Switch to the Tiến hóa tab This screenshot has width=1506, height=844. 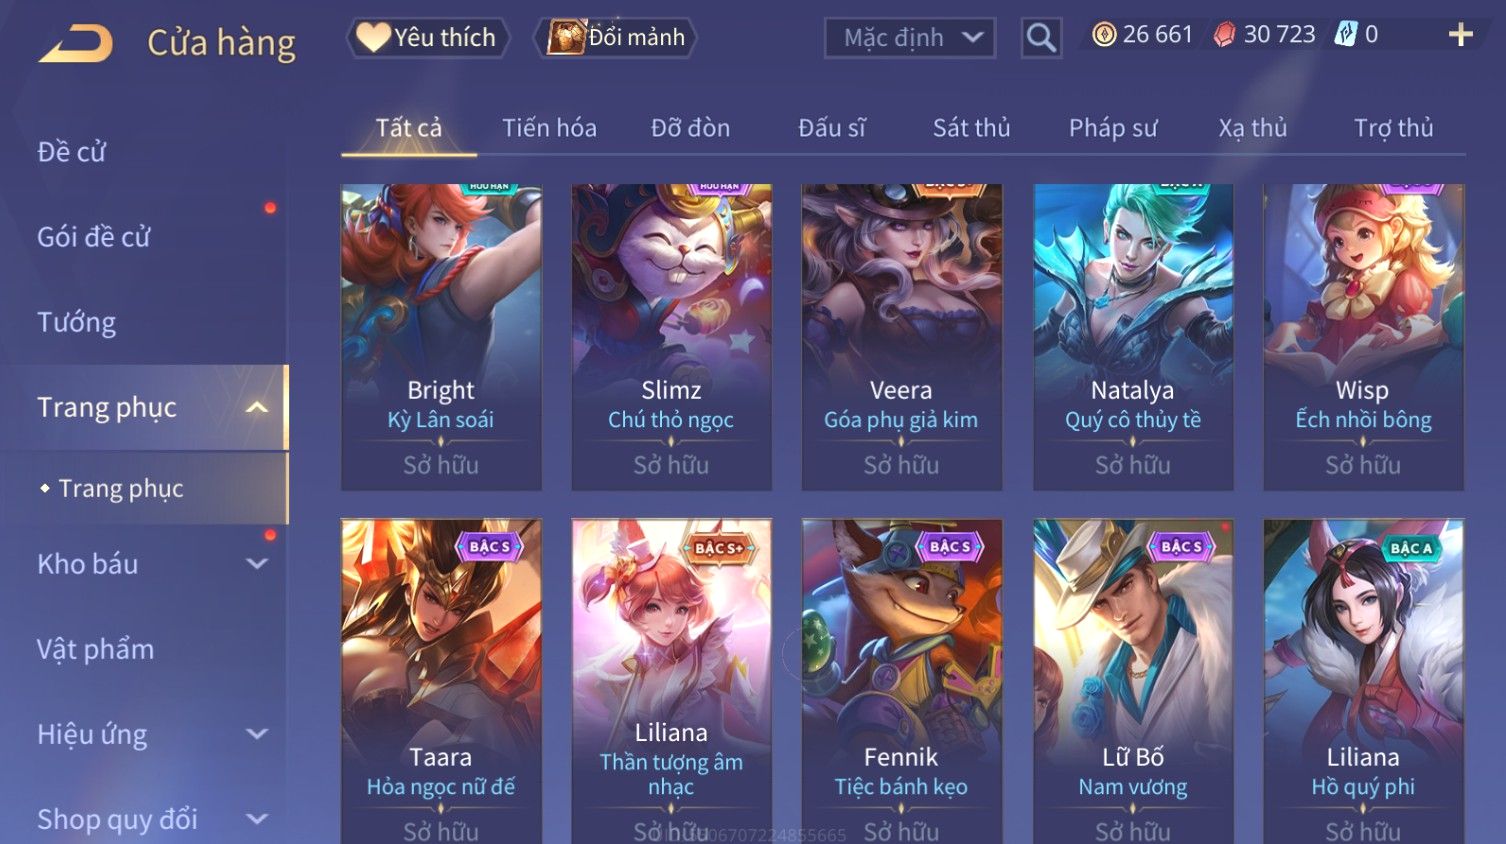click(x=549, y=128)
